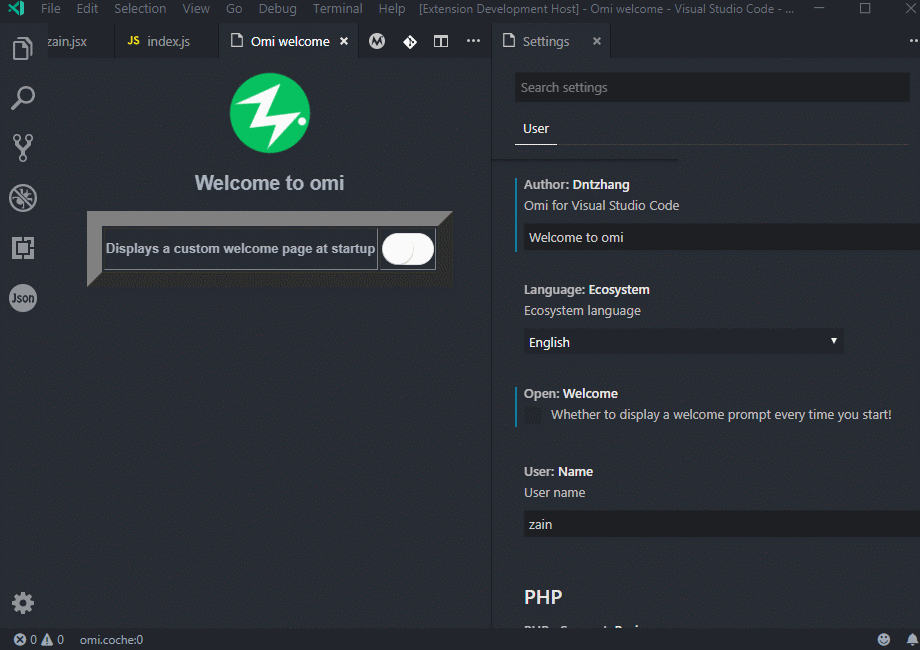
Task: Click the Welcome to omi heading
Action: pyautogui.click(x=269, y=182)
